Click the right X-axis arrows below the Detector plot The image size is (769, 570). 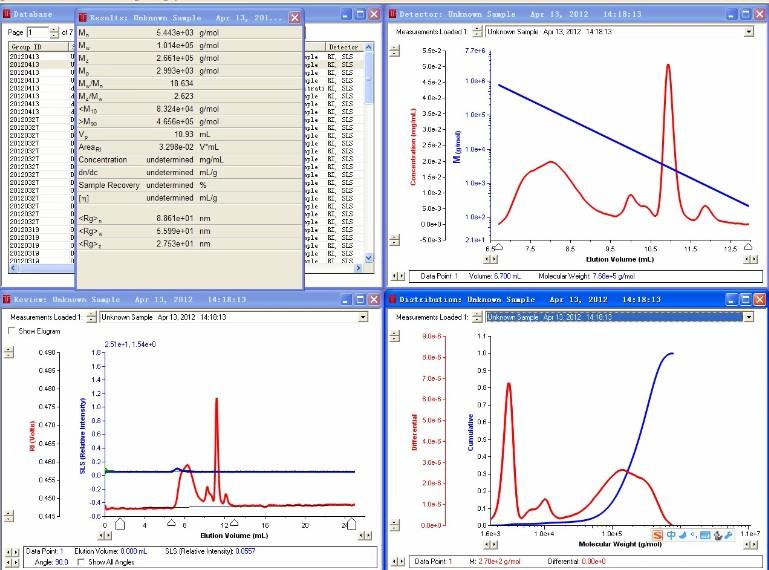(751, 259)
